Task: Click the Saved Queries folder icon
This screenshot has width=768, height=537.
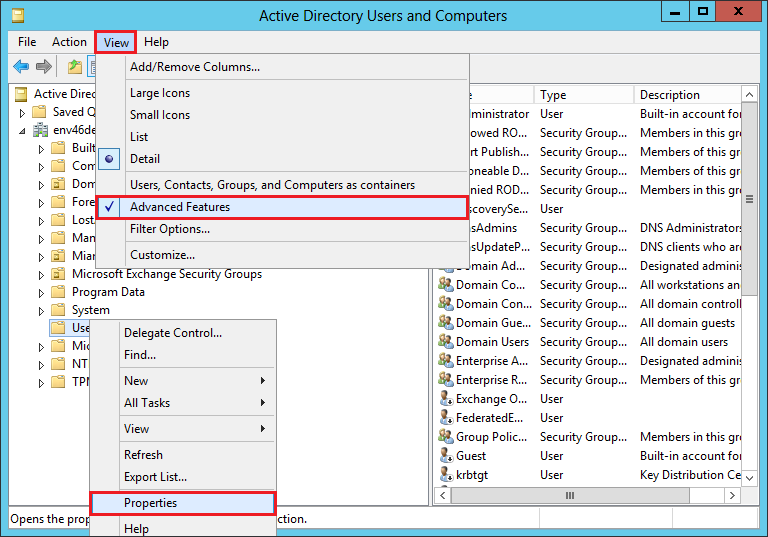Action: [39, 112]
